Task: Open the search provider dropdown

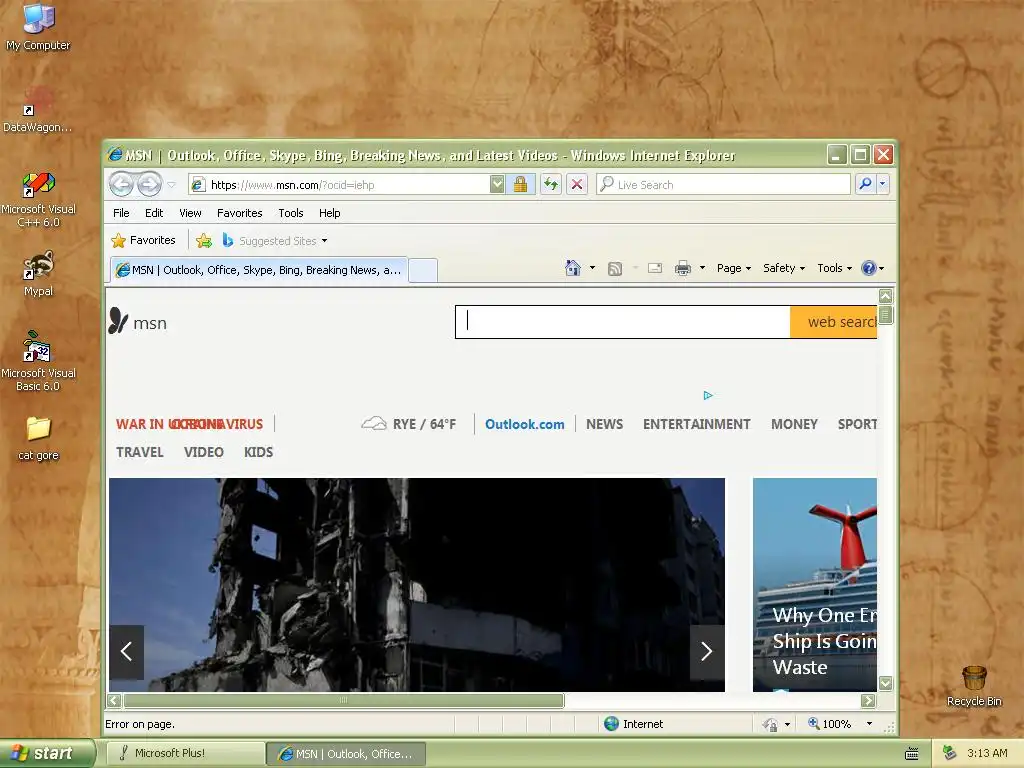Action: click(882, 185)
